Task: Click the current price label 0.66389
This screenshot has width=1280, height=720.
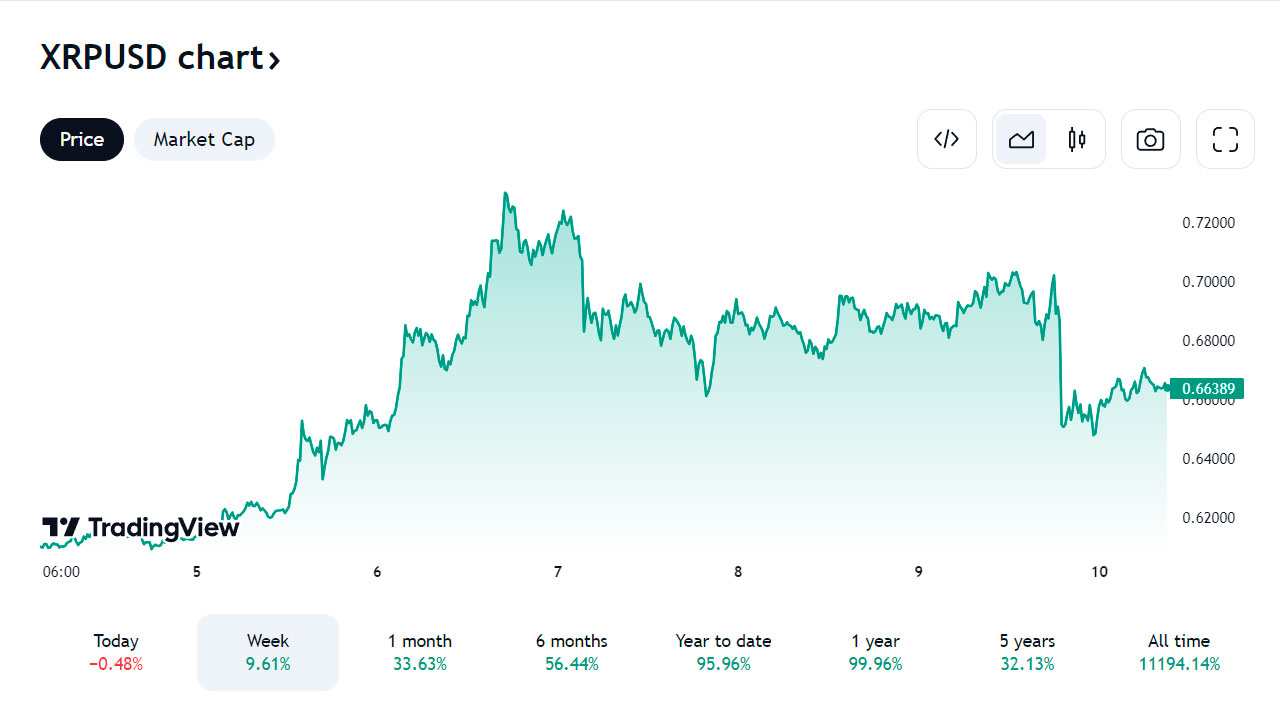Action: pos(1208,388)
